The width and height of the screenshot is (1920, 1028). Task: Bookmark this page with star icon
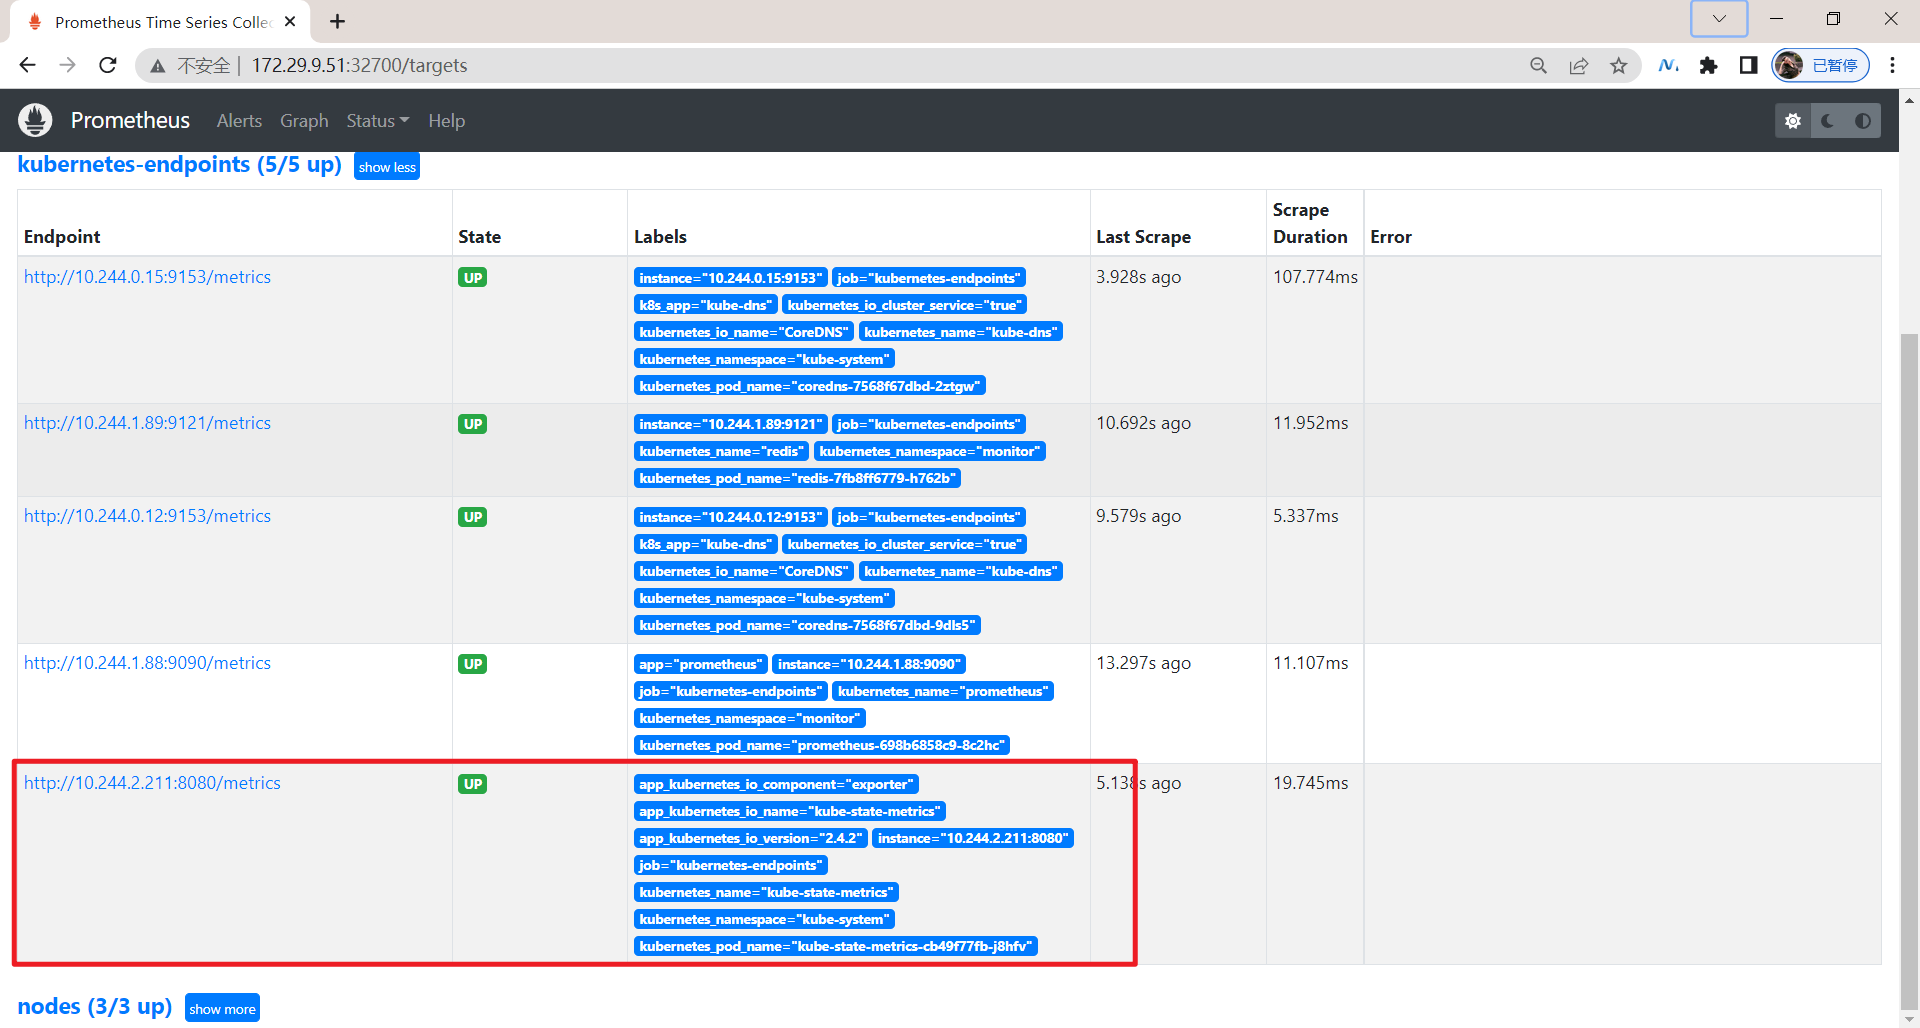pos(1618,65)
